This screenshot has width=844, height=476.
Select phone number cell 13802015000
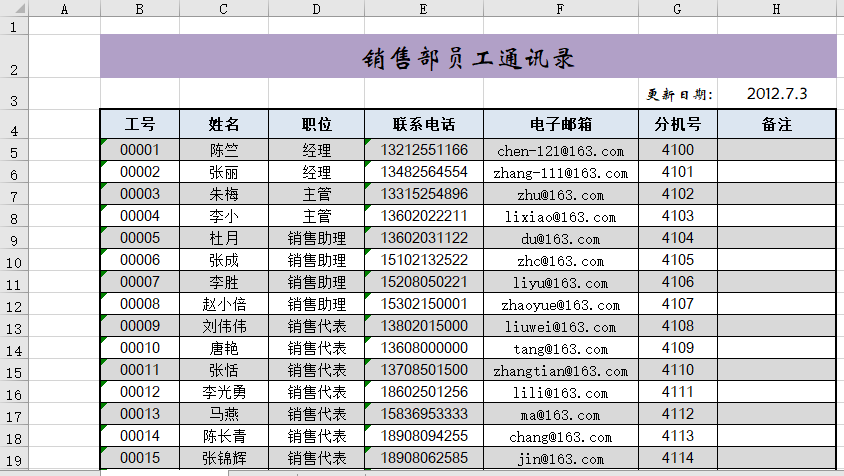point(423,326)
